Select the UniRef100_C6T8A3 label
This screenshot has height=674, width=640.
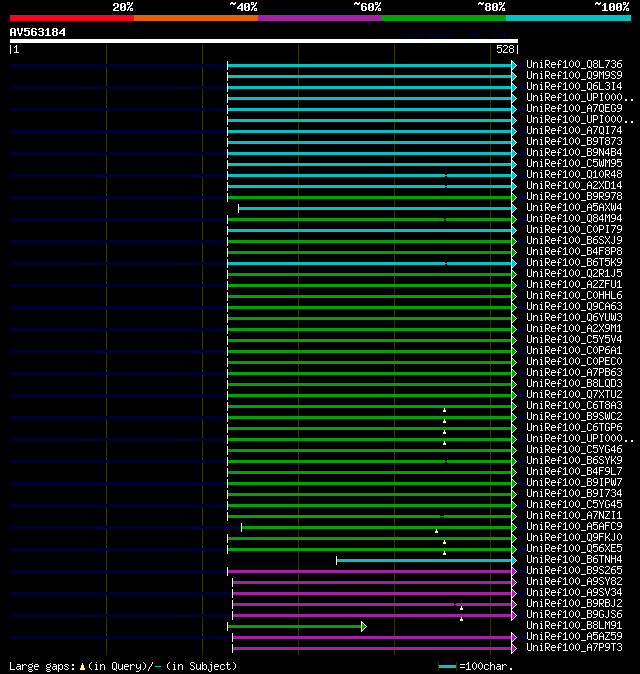tap(574, 406)
